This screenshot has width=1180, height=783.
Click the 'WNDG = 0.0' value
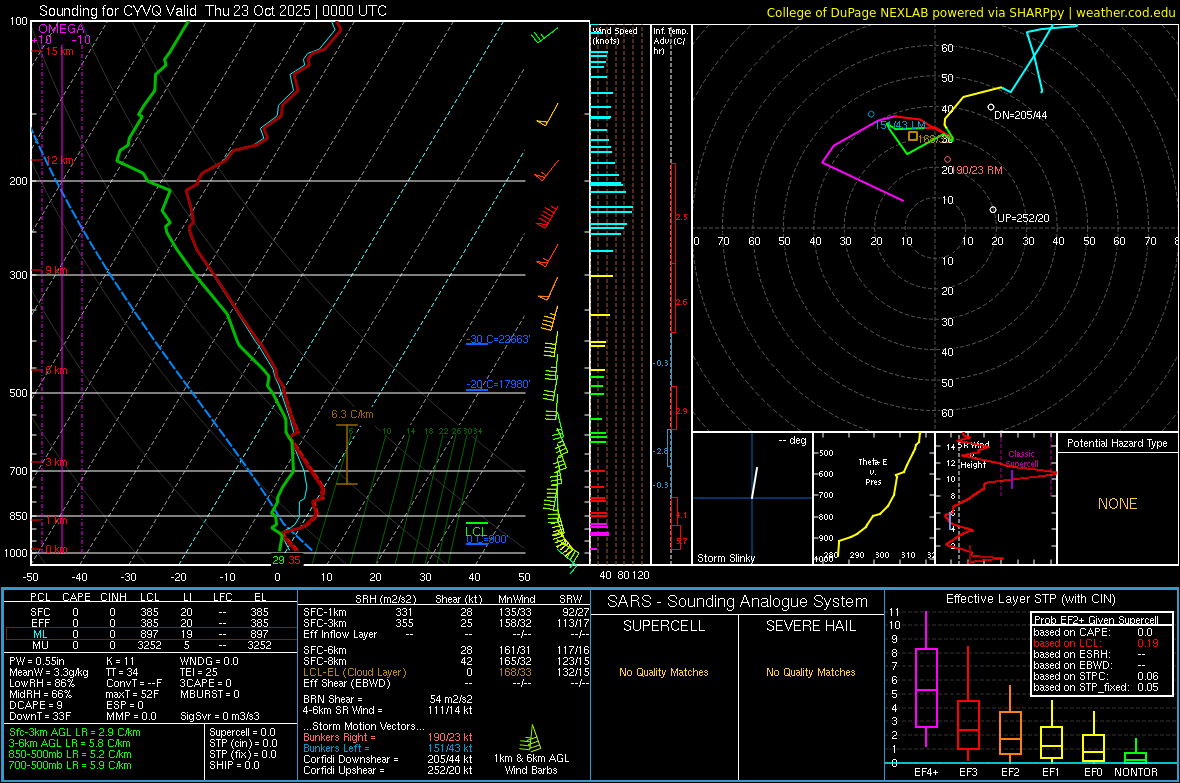click(x=209, y=661)
